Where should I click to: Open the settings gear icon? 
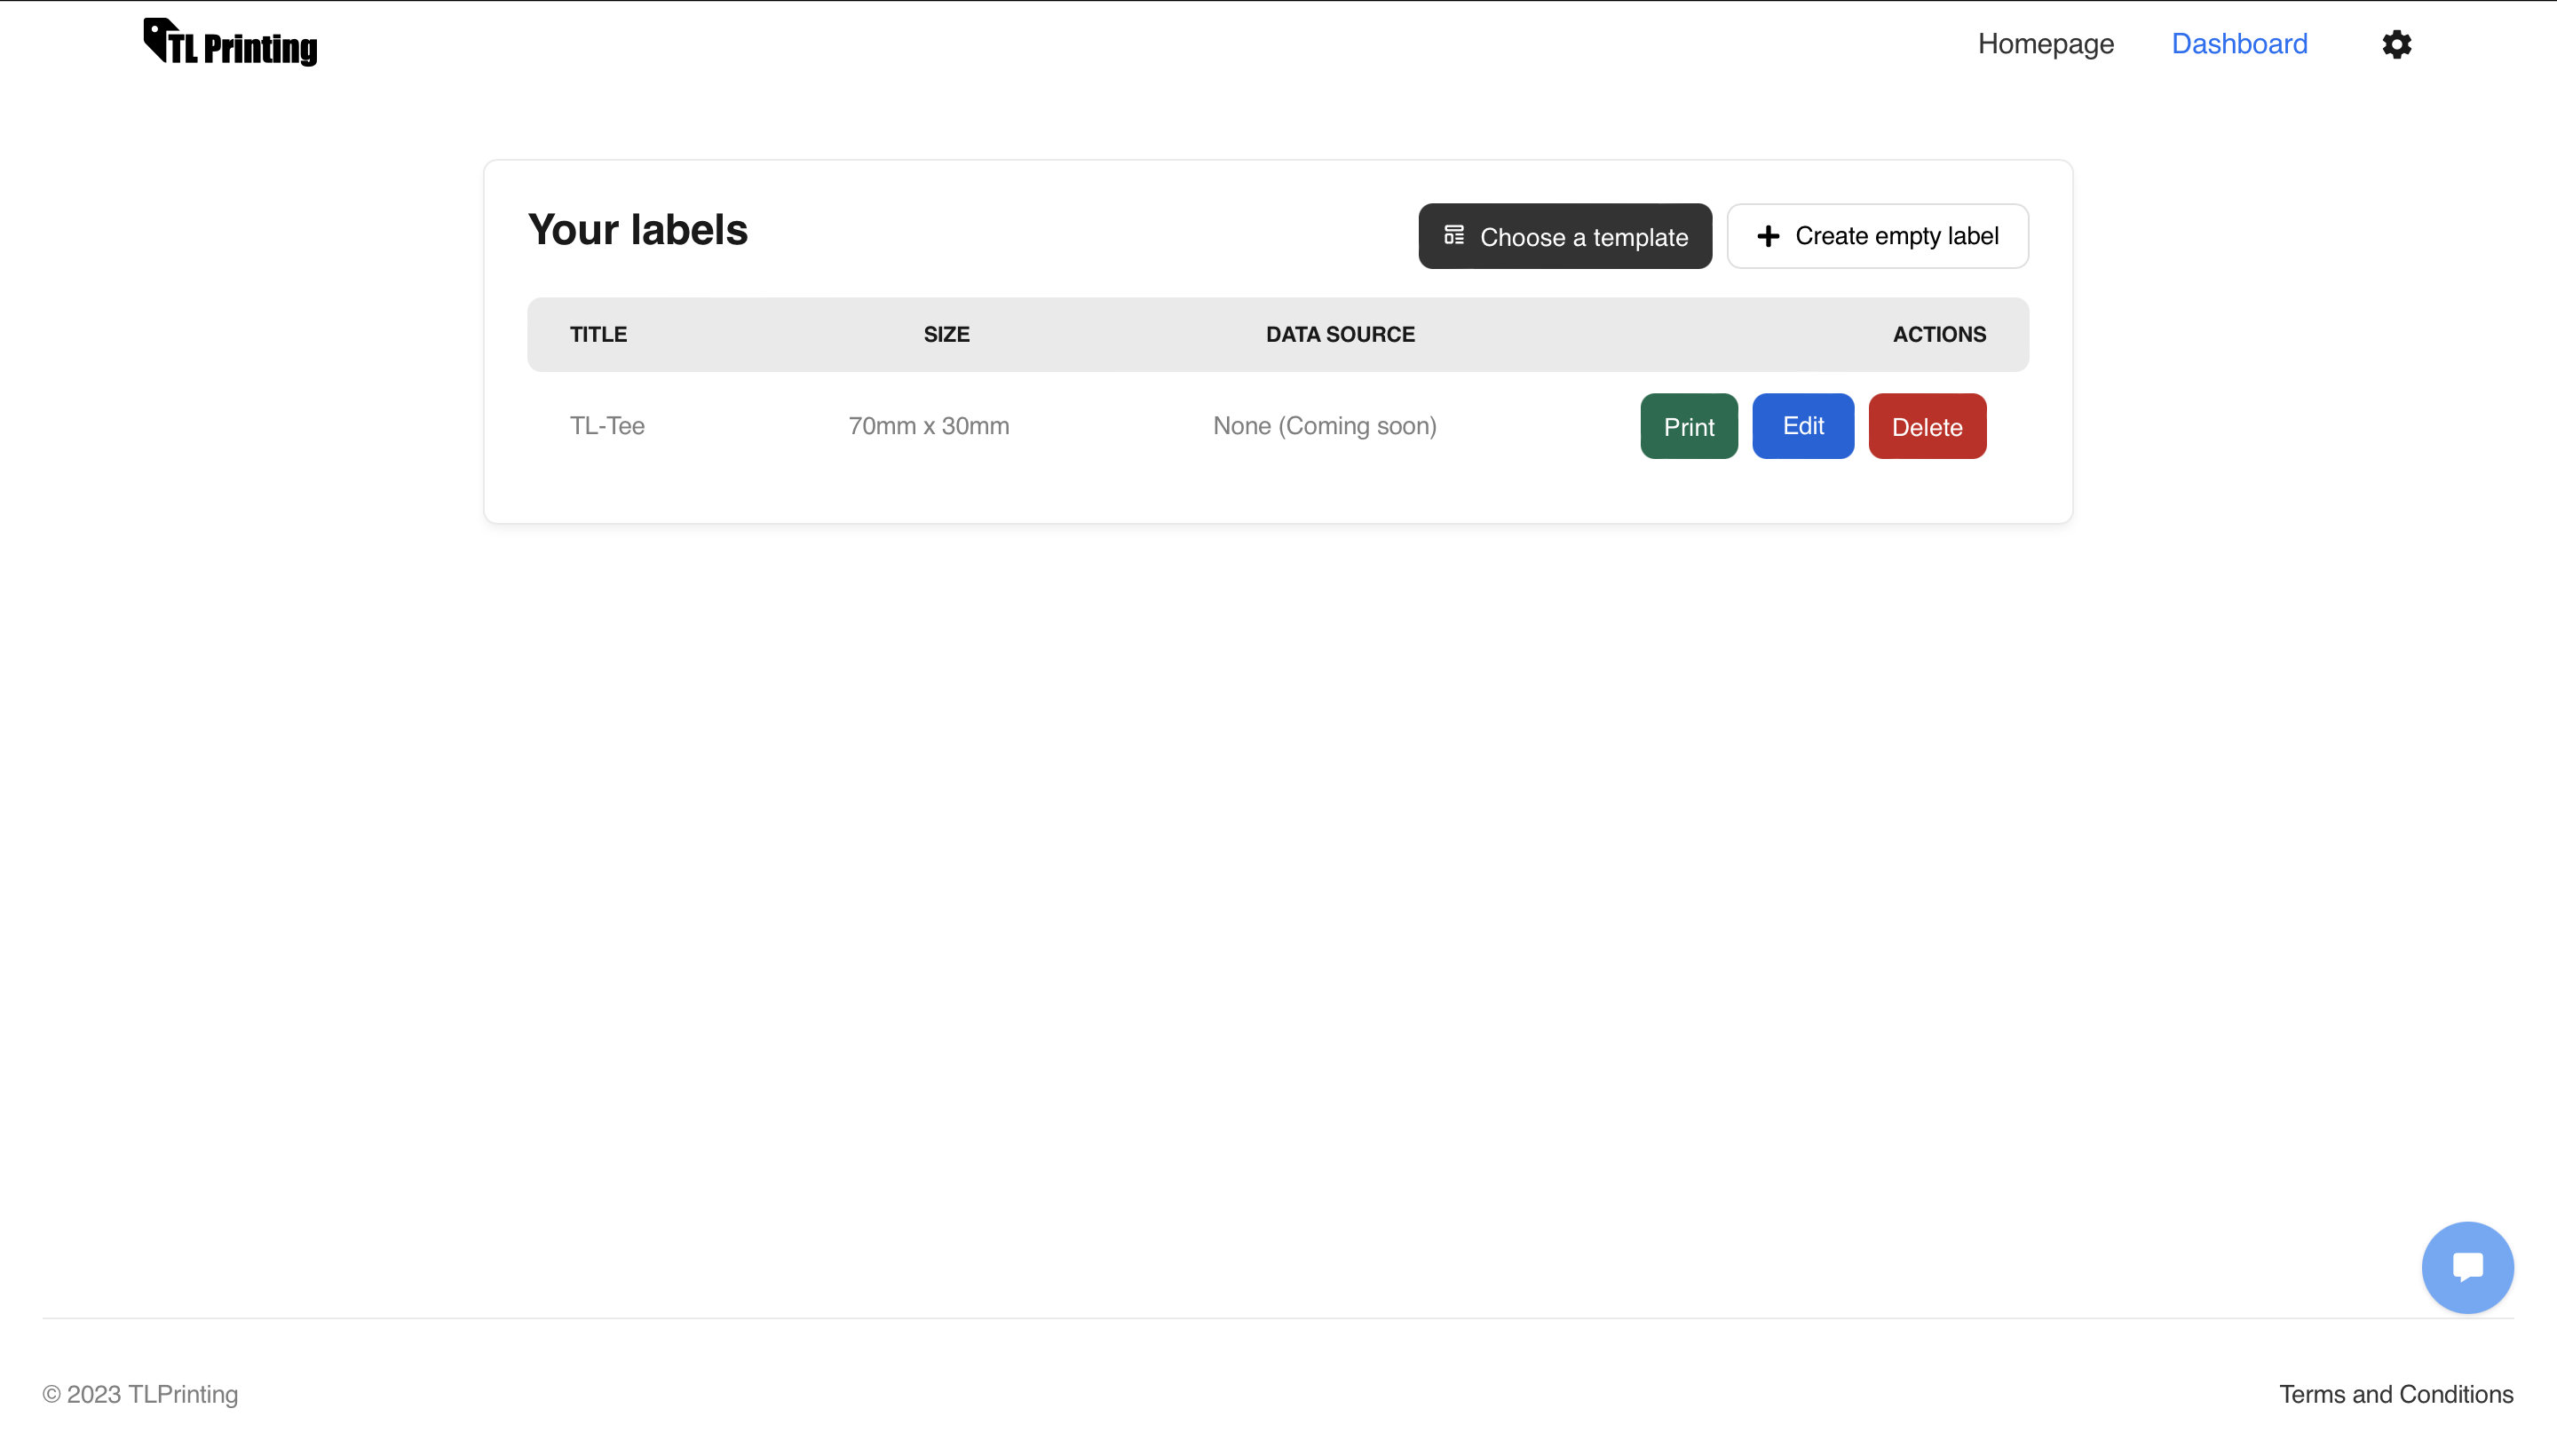[x=2396, y=44]
